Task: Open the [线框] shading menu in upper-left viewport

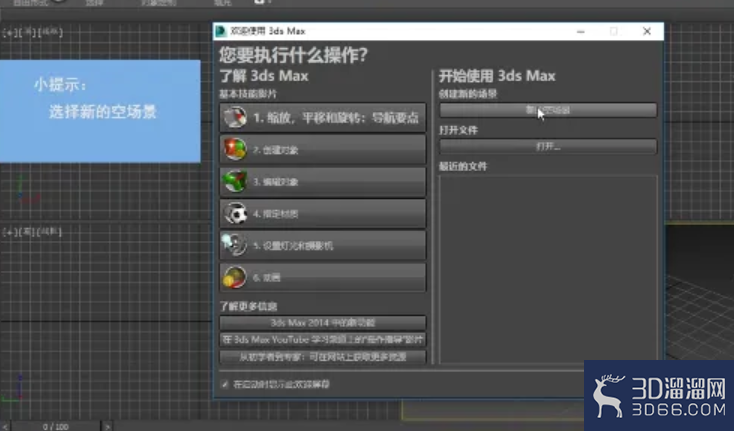Action: coord(50,32)
